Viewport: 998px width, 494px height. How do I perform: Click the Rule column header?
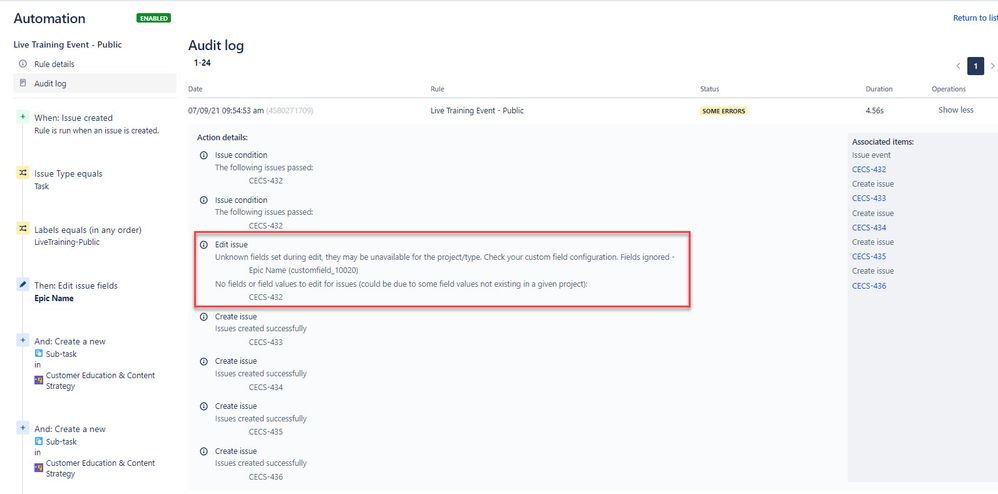[437, 89]
